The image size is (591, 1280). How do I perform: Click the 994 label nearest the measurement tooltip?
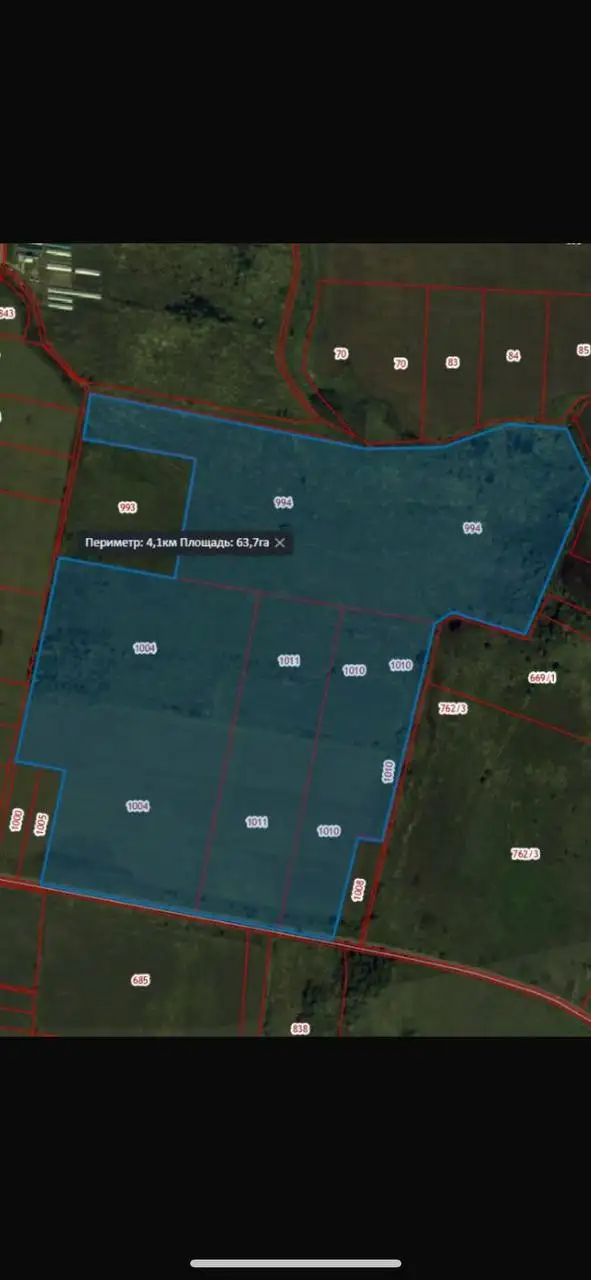283,502
